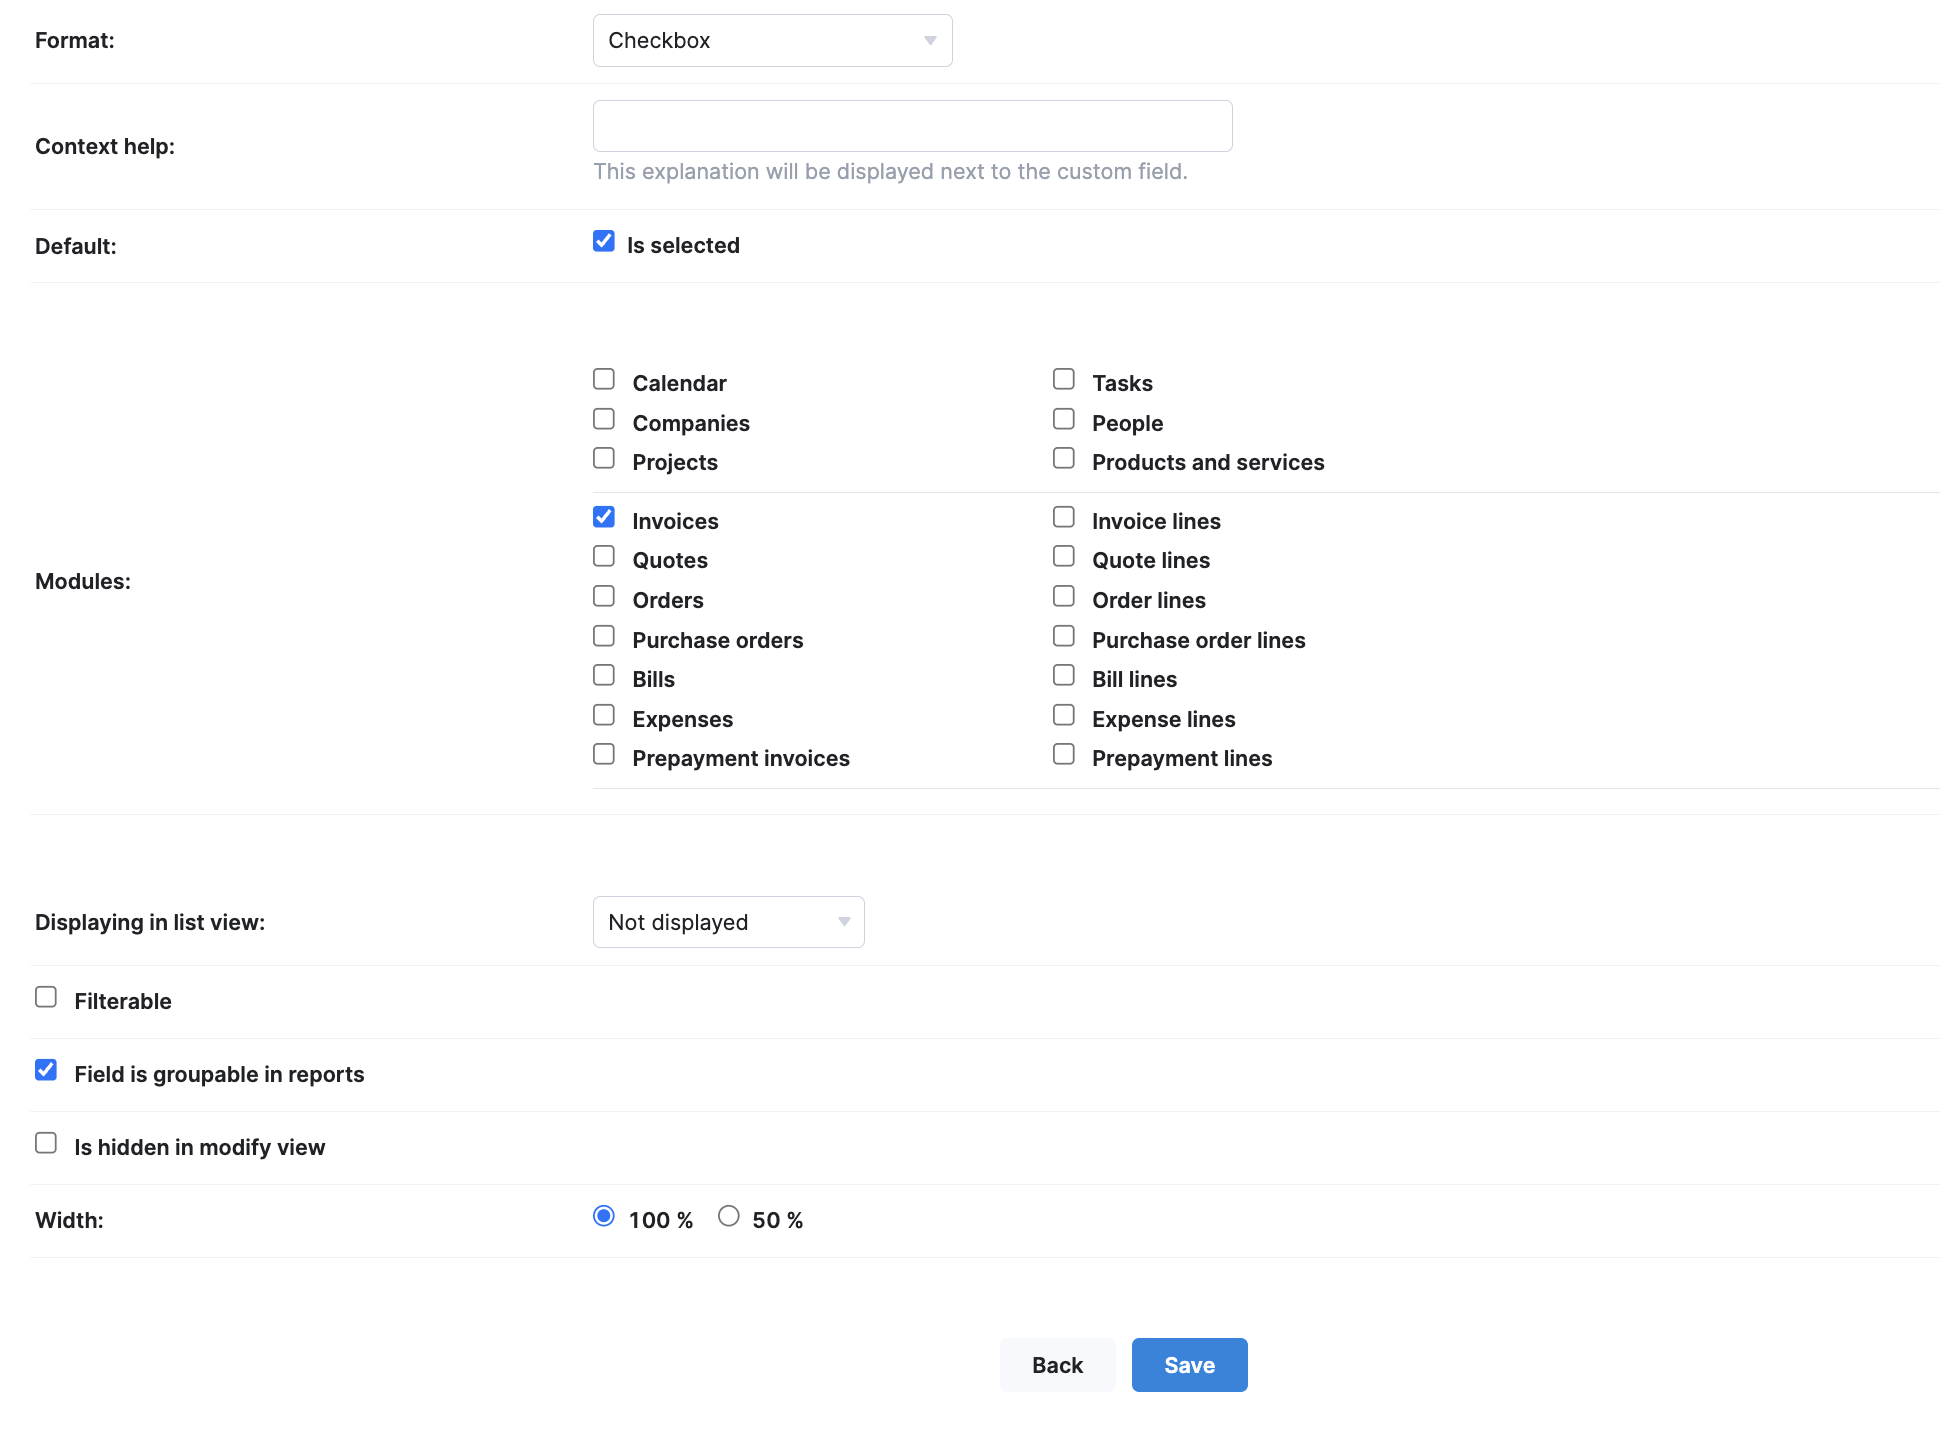Viewport: 1940px width, 1430px height.
Task: Uncheck the Is selected default checkbox
Action: [x=604, y=241]
